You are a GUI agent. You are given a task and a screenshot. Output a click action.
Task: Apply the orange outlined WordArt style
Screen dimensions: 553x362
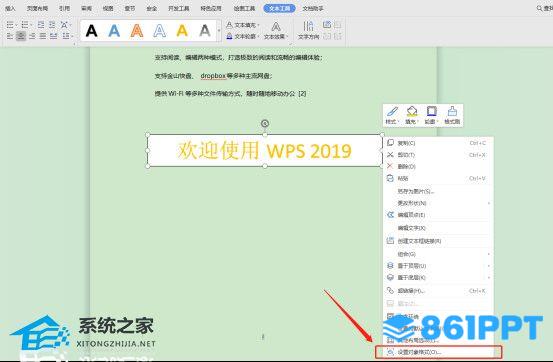[137, 31]
